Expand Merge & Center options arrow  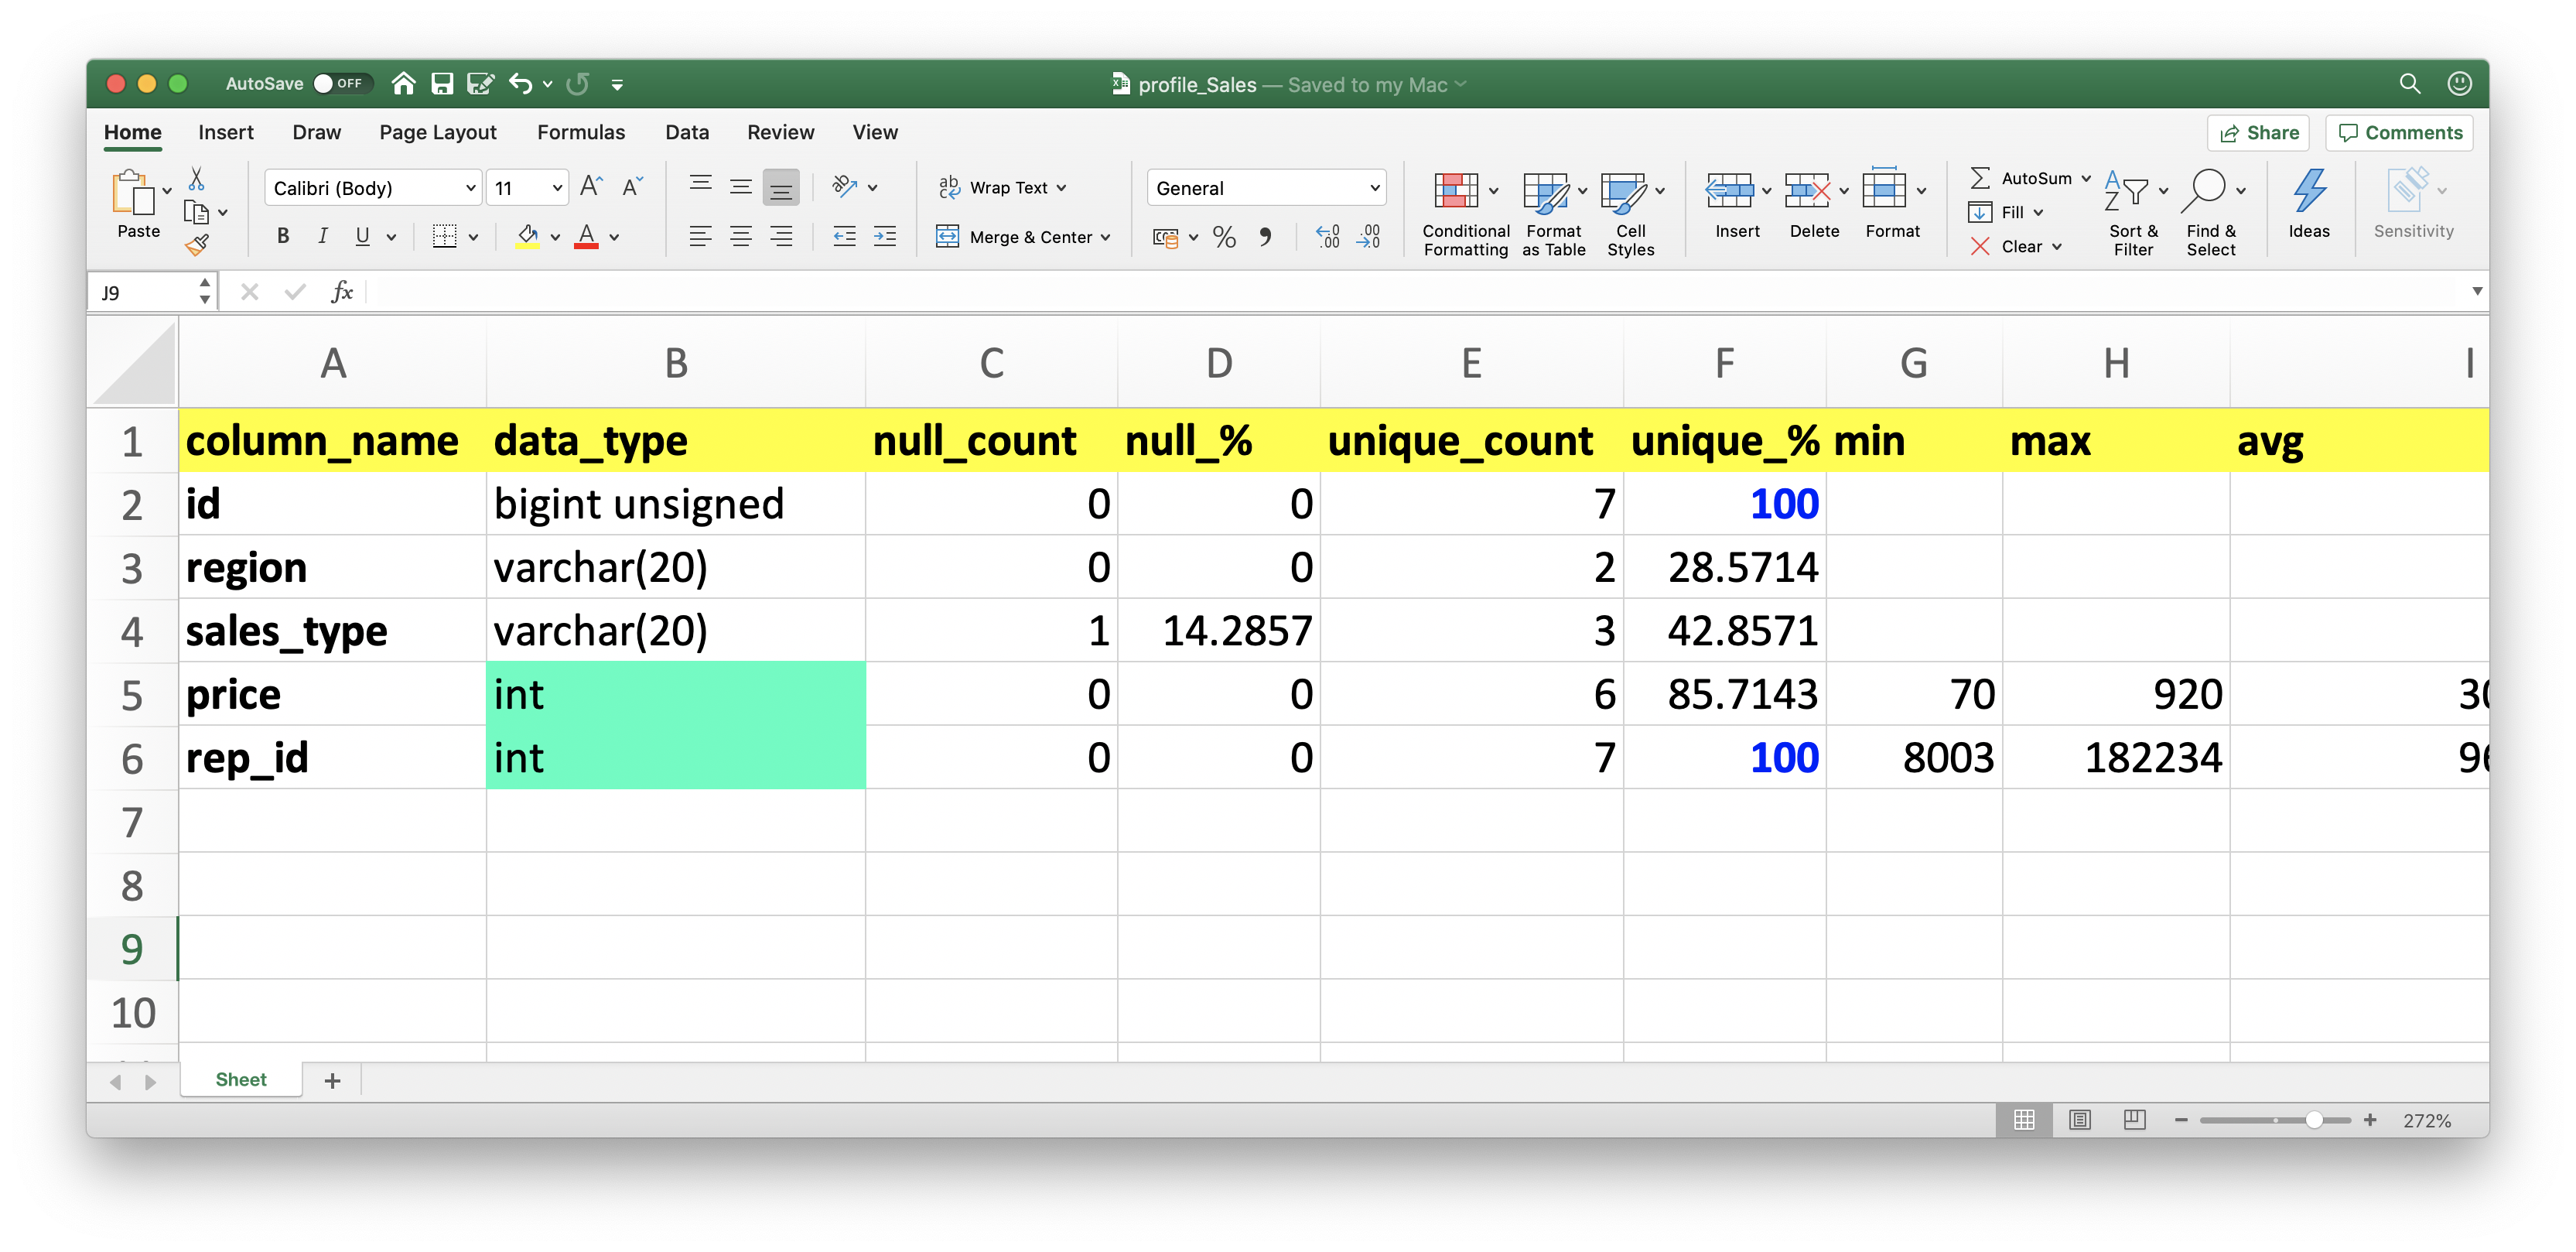tap(1106, 238)
